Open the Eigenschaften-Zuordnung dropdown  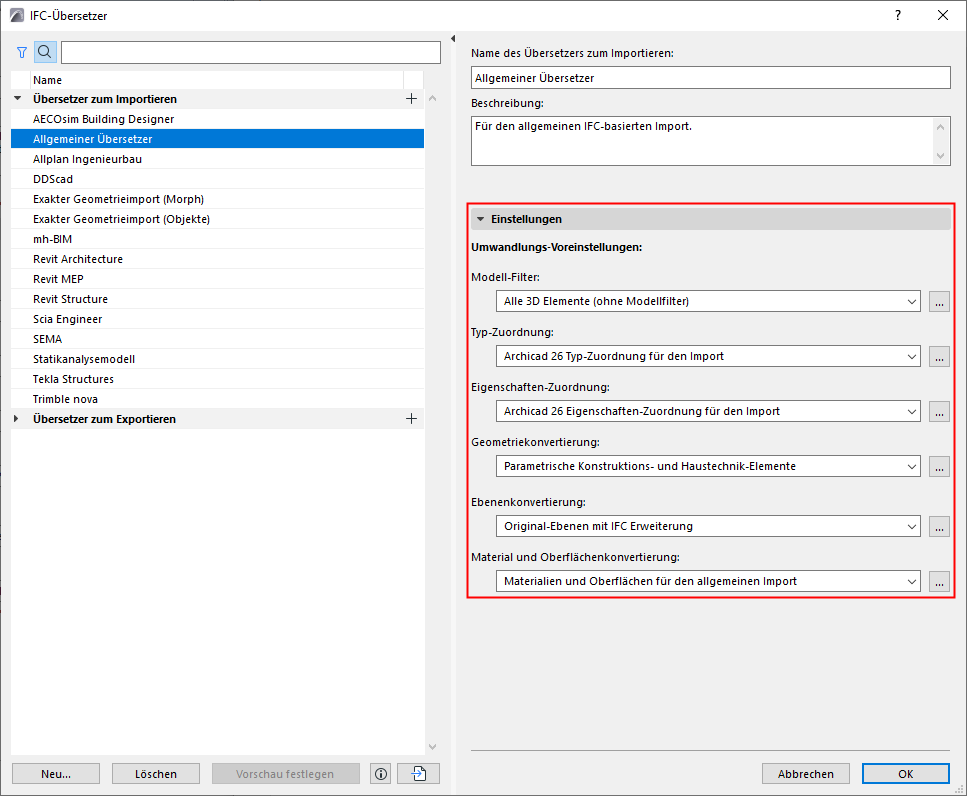coord(708,411)
